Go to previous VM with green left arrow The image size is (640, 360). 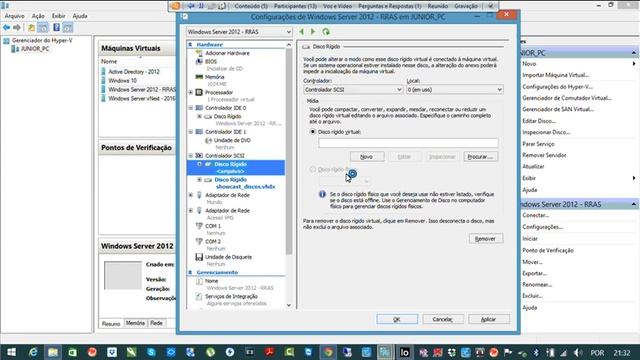[x=302, y=31]
